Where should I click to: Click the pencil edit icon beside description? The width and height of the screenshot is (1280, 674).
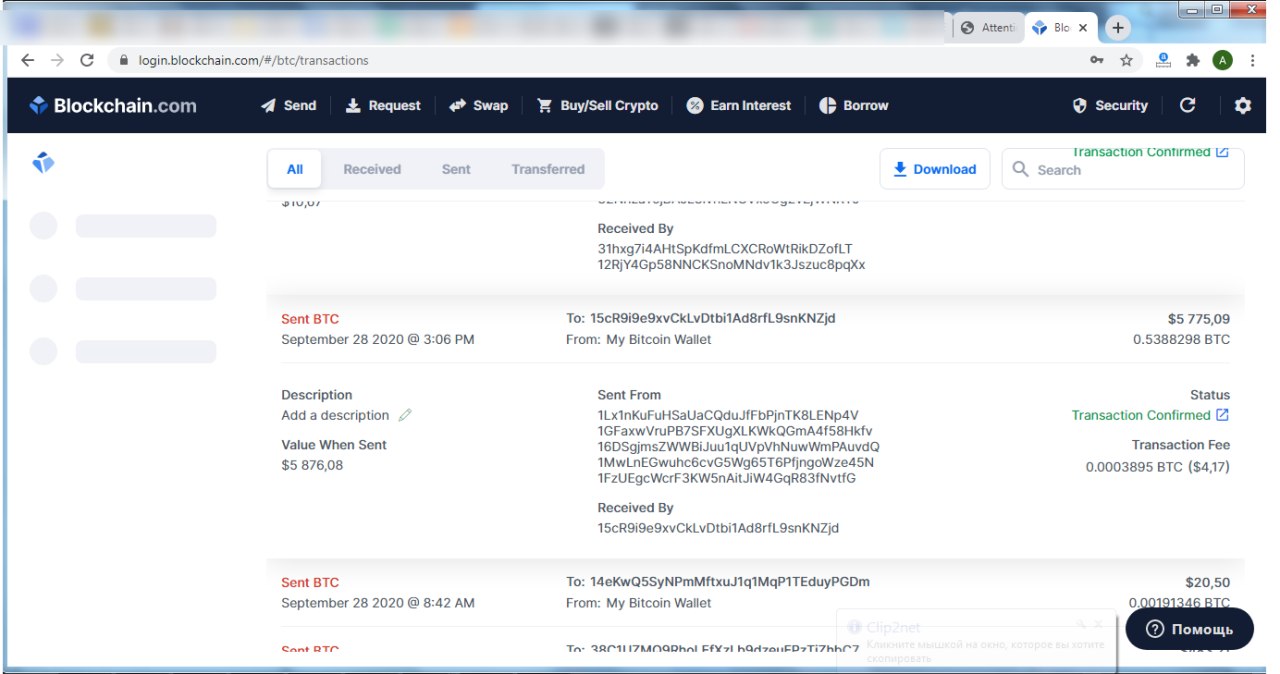(x=405, y=415)
